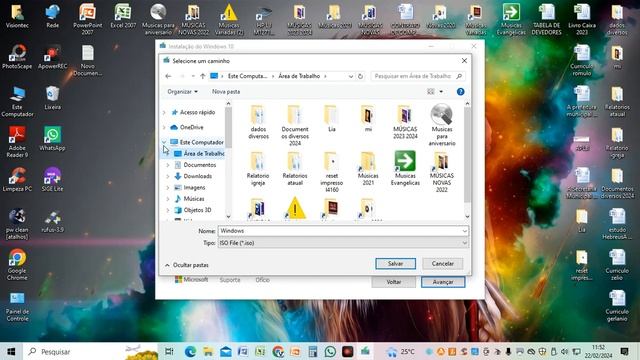Open Adobe Reader 9 desktop shortcut
The image size is (640, 360).
click(17, 142)
